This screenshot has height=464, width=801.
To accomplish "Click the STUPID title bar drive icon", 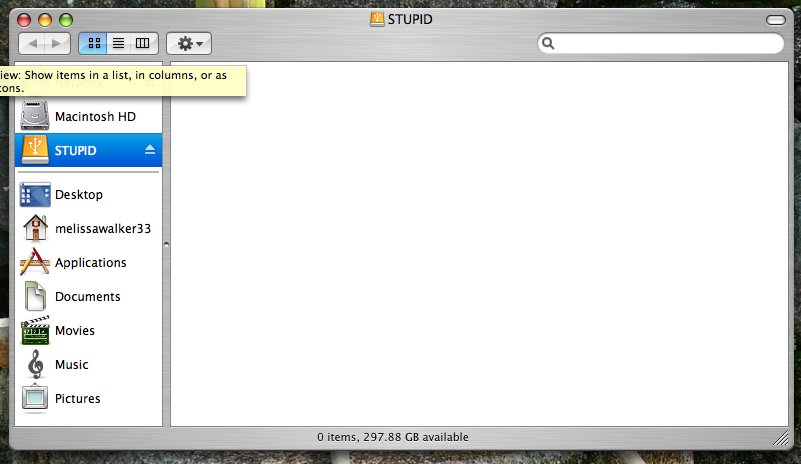I will [x=377, y=19].
